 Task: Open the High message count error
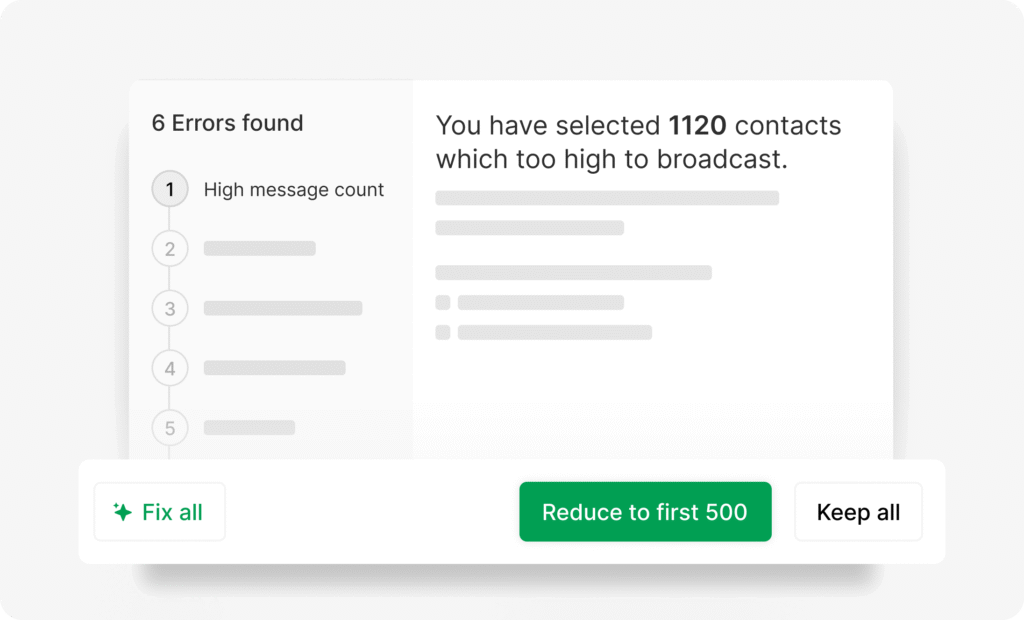click(x=293, y=189)
